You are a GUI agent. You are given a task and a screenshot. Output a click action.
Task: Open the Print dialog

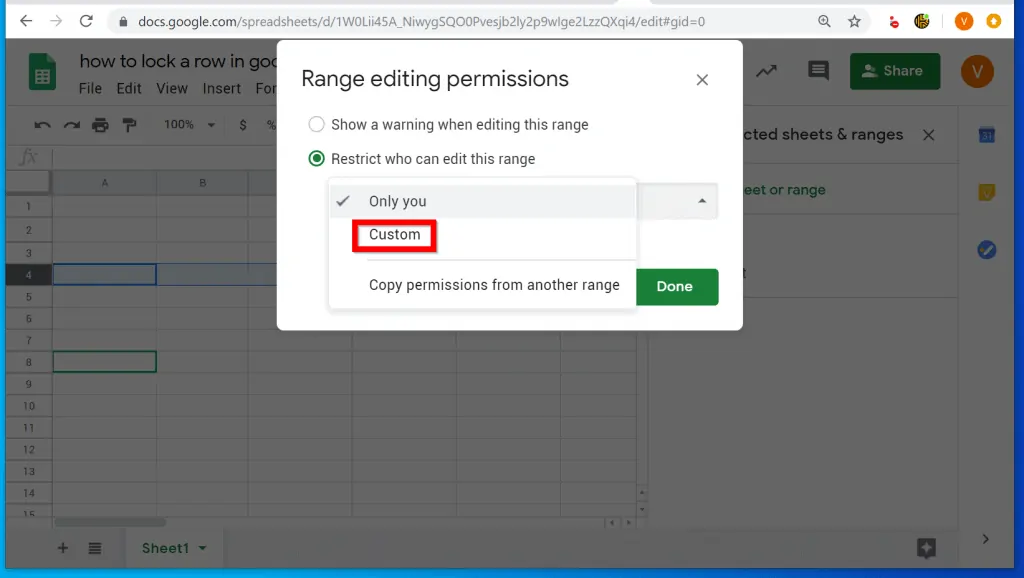98,125
